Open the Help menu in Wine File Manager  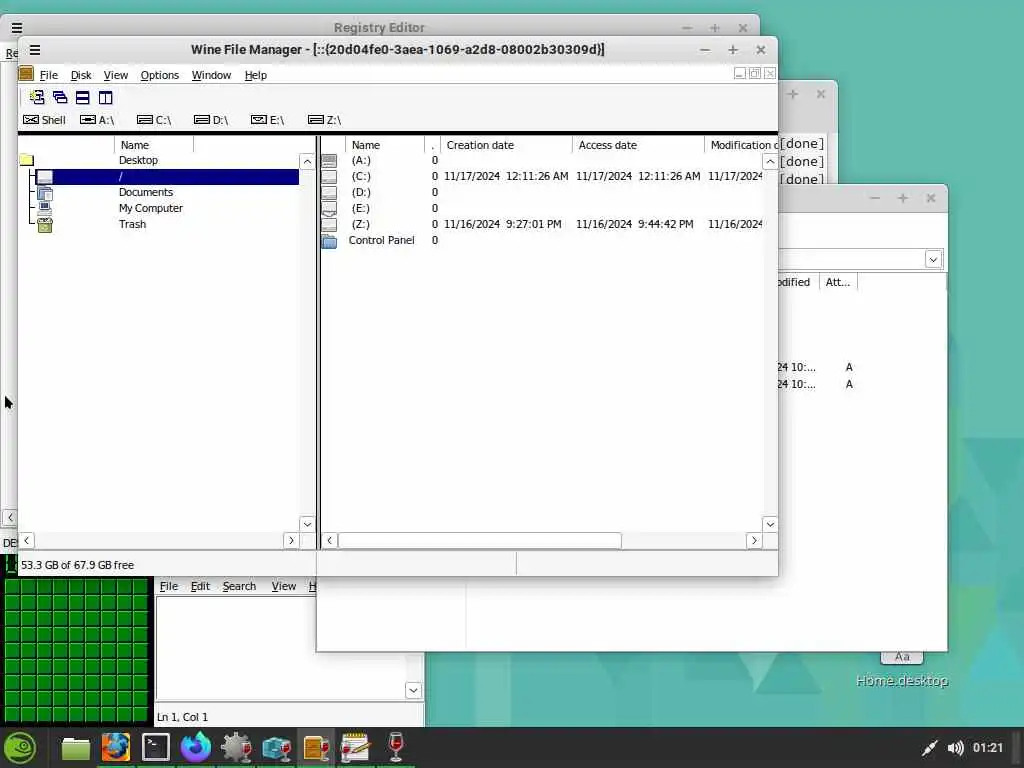[x=255, y=75]
